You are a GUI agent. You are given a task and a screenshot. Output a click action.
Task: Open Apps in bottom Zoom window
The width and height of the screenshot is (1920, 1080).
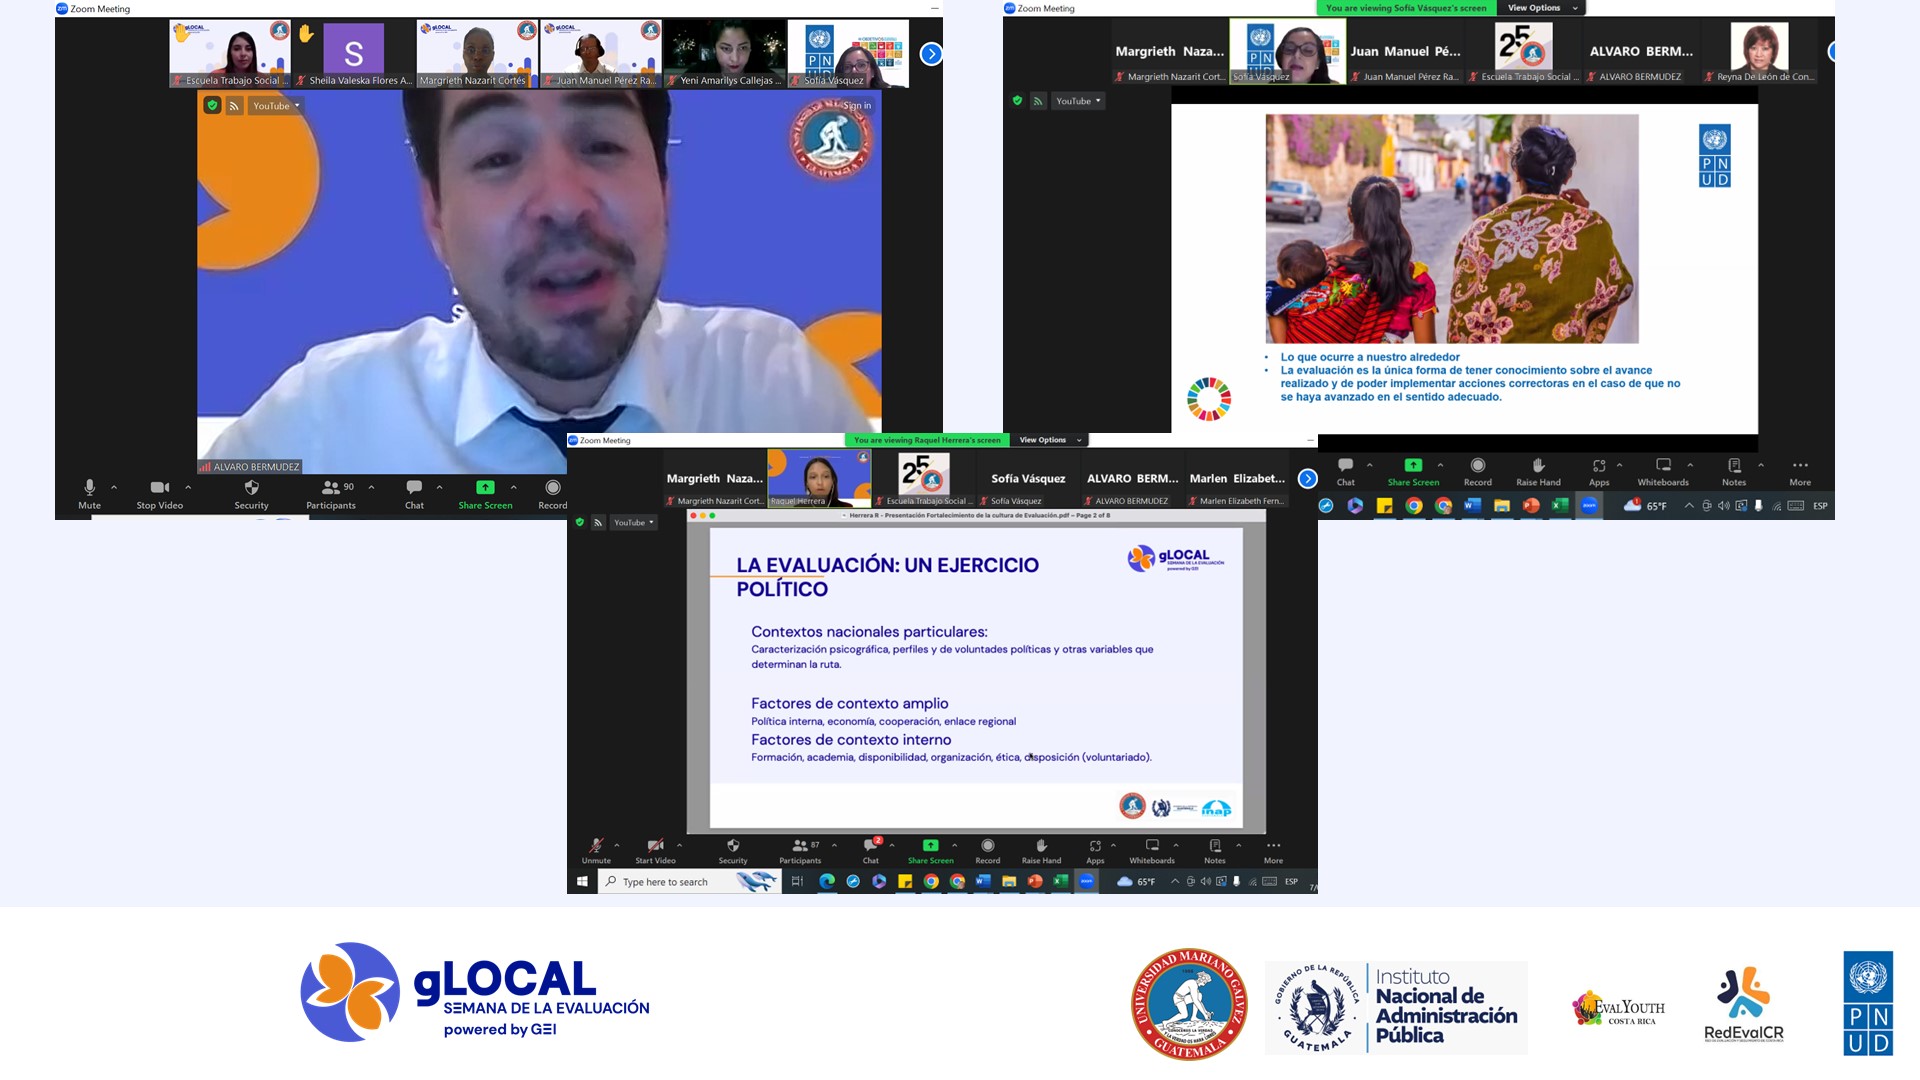click(1095, 851)
